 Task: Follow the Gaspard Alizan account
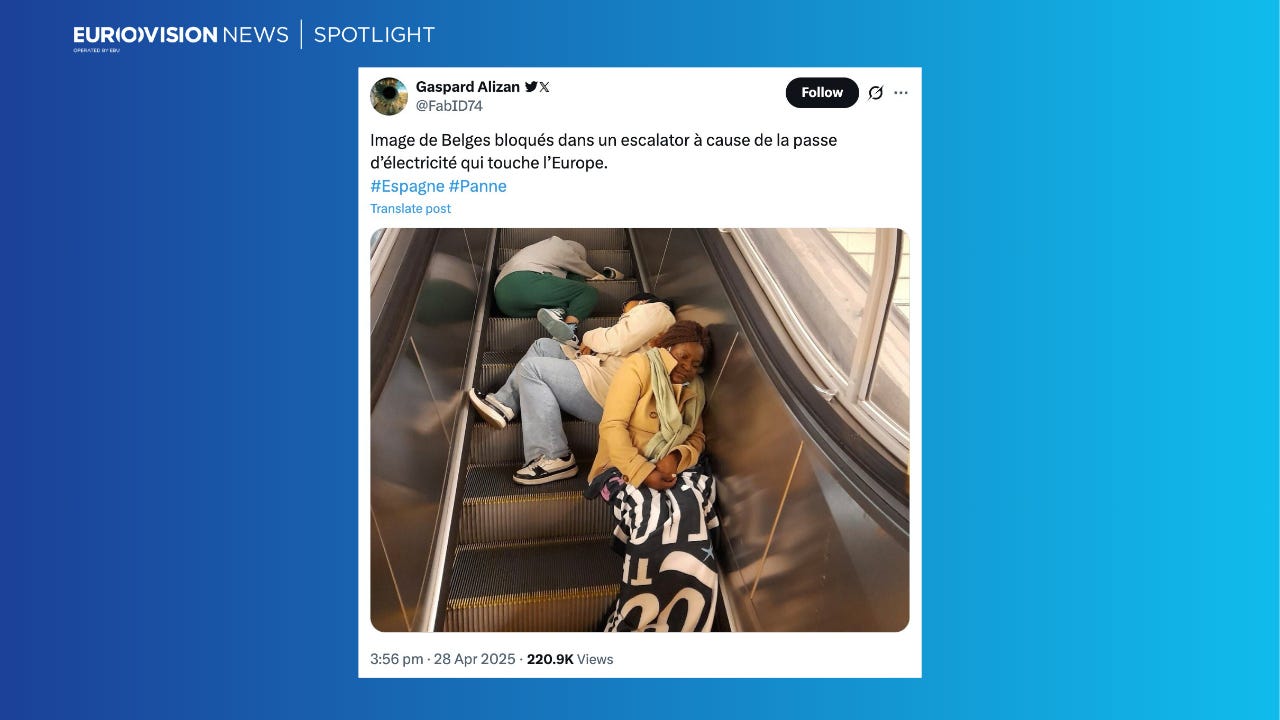[x=822, y=92]
